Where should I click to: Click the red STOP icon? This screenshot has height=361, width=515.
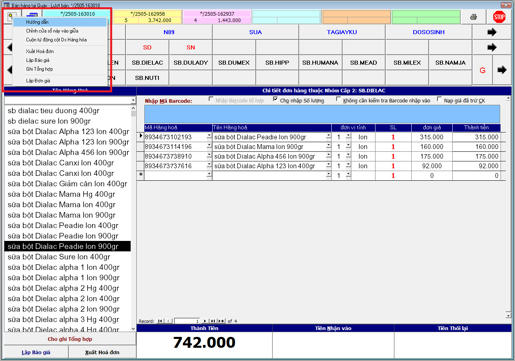point(499,17)
